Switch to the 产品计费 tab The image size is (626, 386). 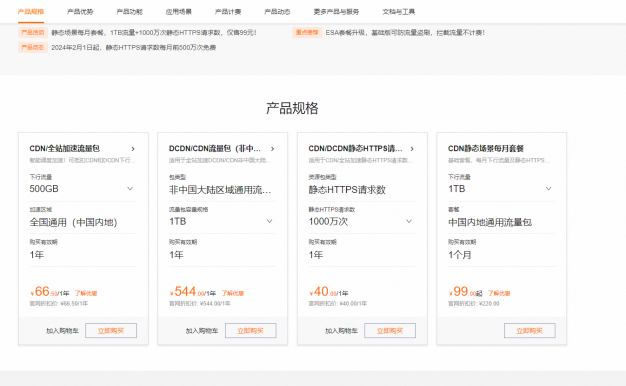228,12
